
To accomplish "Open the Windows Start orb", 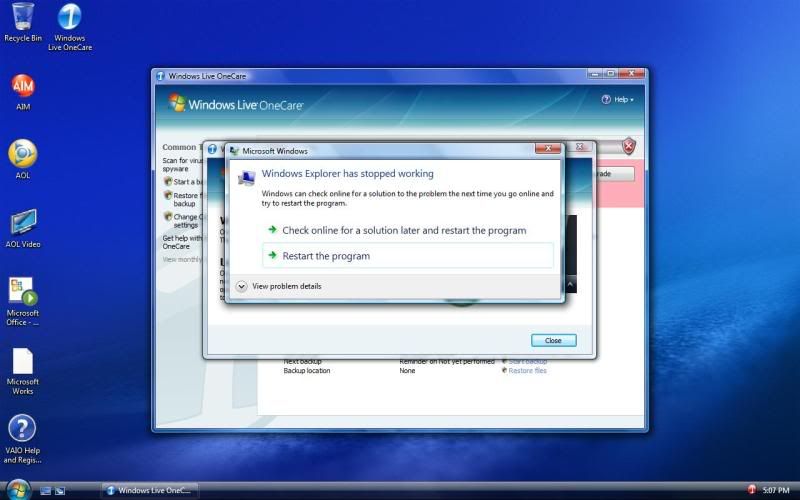I will click(x=19, y=490).
